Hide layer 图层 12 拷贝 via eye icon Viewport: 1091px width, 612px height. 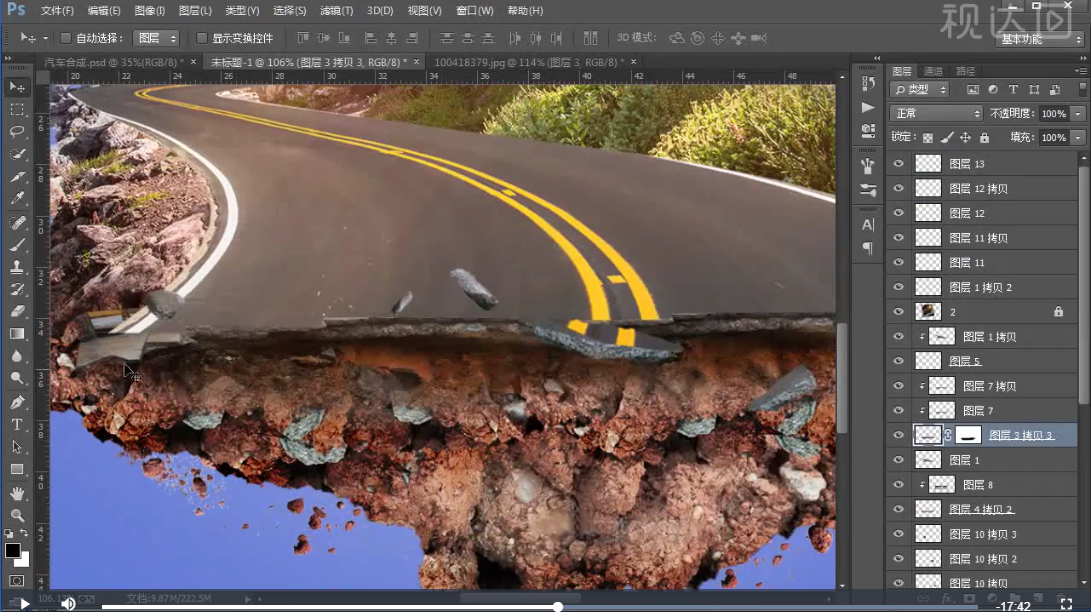click(x=899, y=188)
